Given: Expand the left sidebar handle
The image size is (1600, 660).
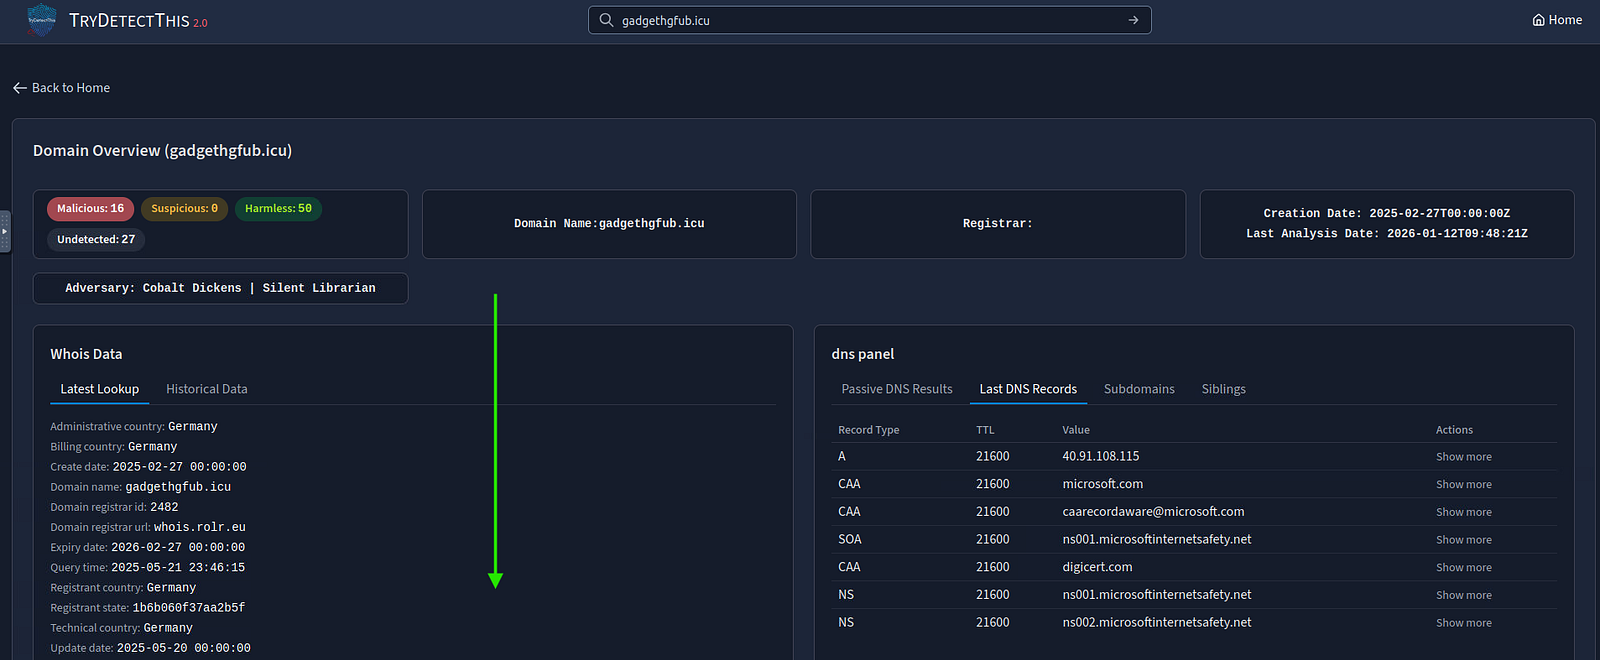Looking at the screenshot, I should 5,231.
